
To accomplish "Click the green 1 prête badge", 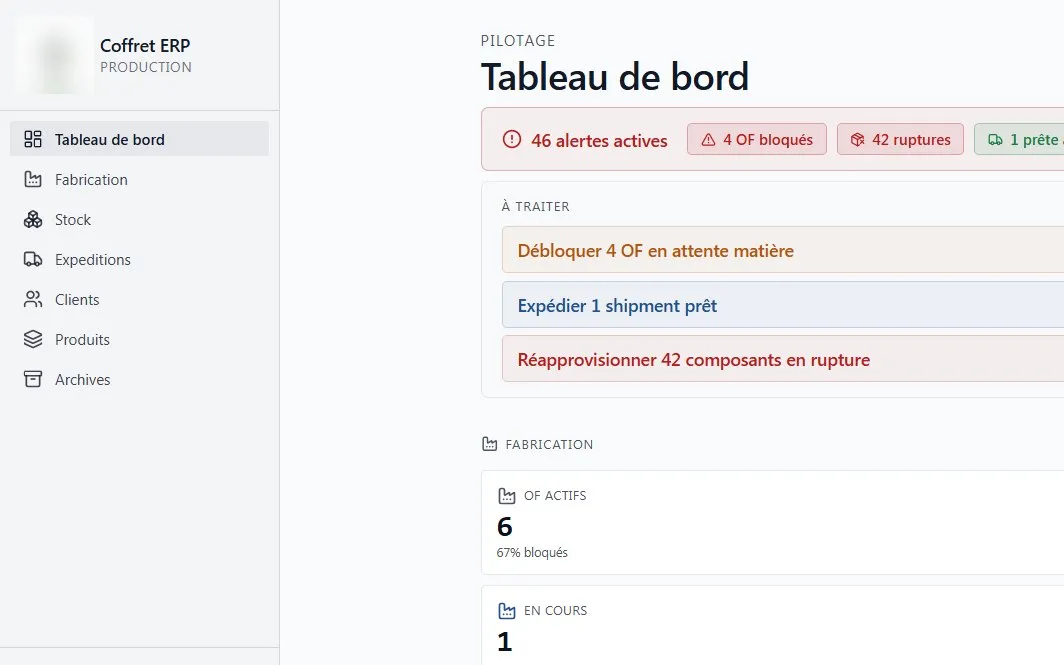I will pyautogui.click(x=1019, y=139).
